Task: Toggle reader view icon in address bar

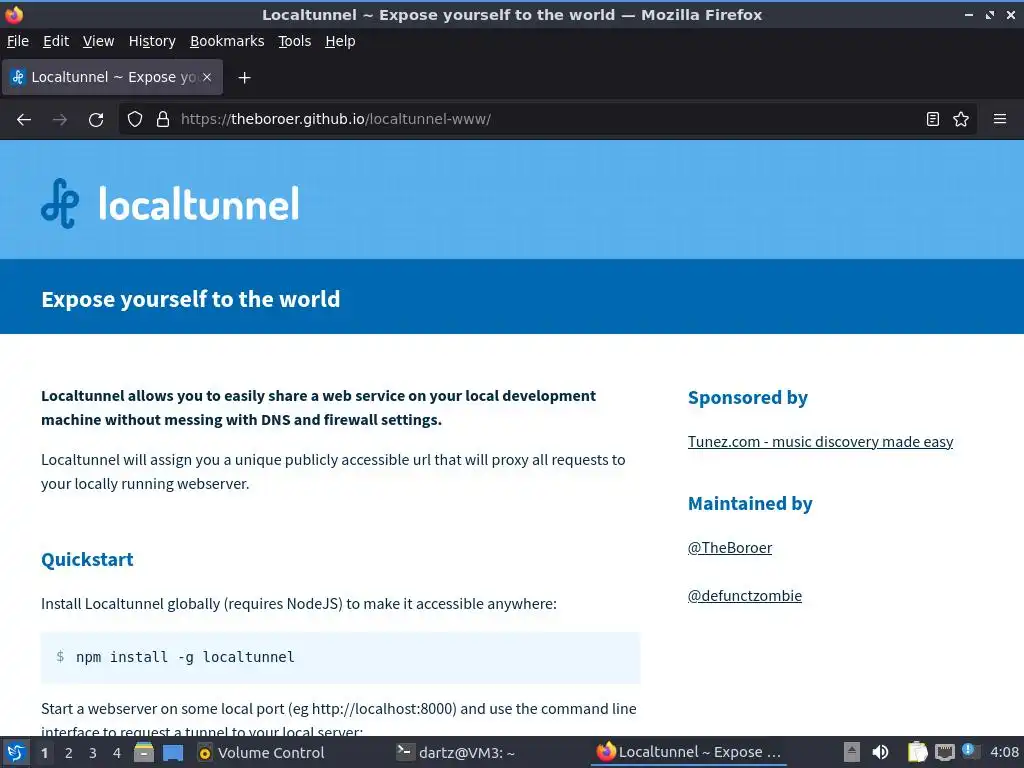Action: [x=933, y=120]
